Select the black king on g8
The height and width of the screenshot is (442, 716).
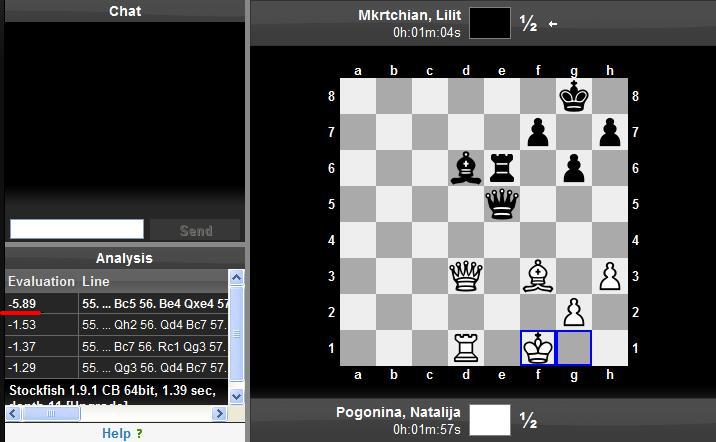(574, 96)
